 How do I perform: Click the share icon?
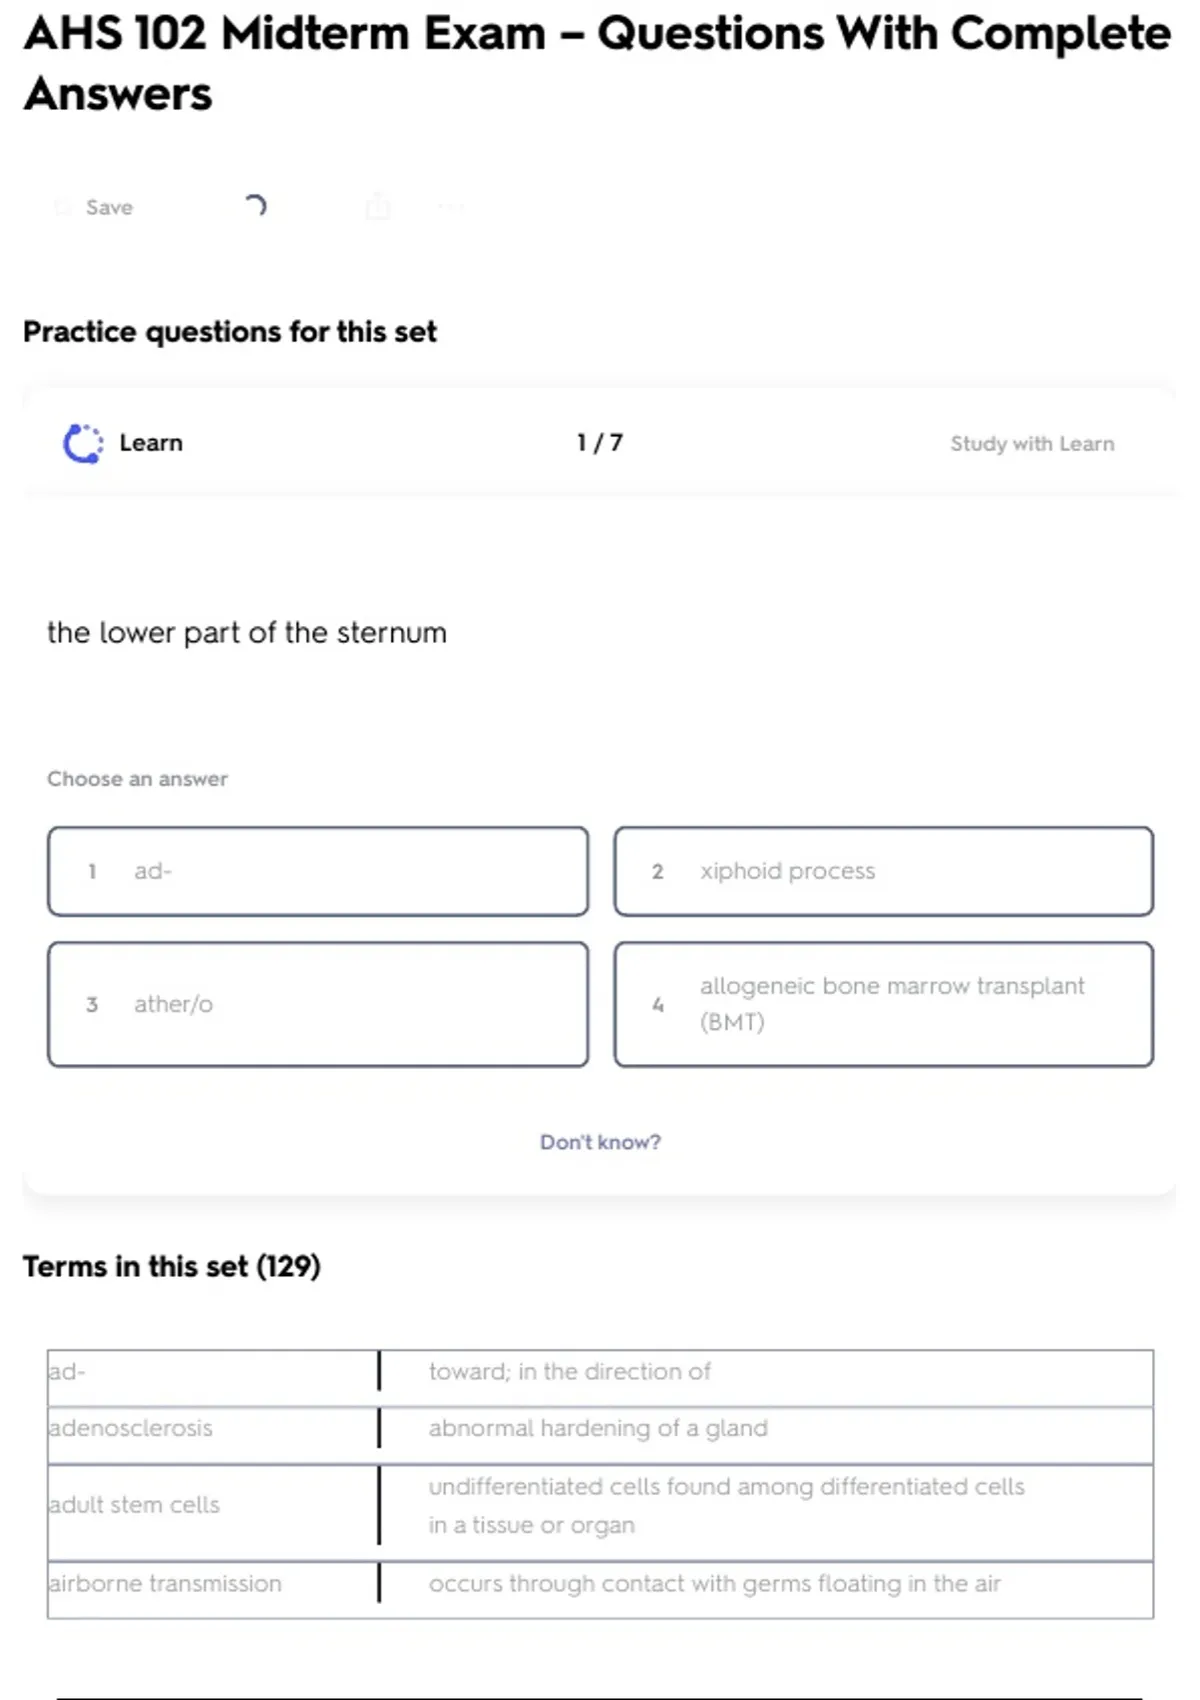pos(378,207)
